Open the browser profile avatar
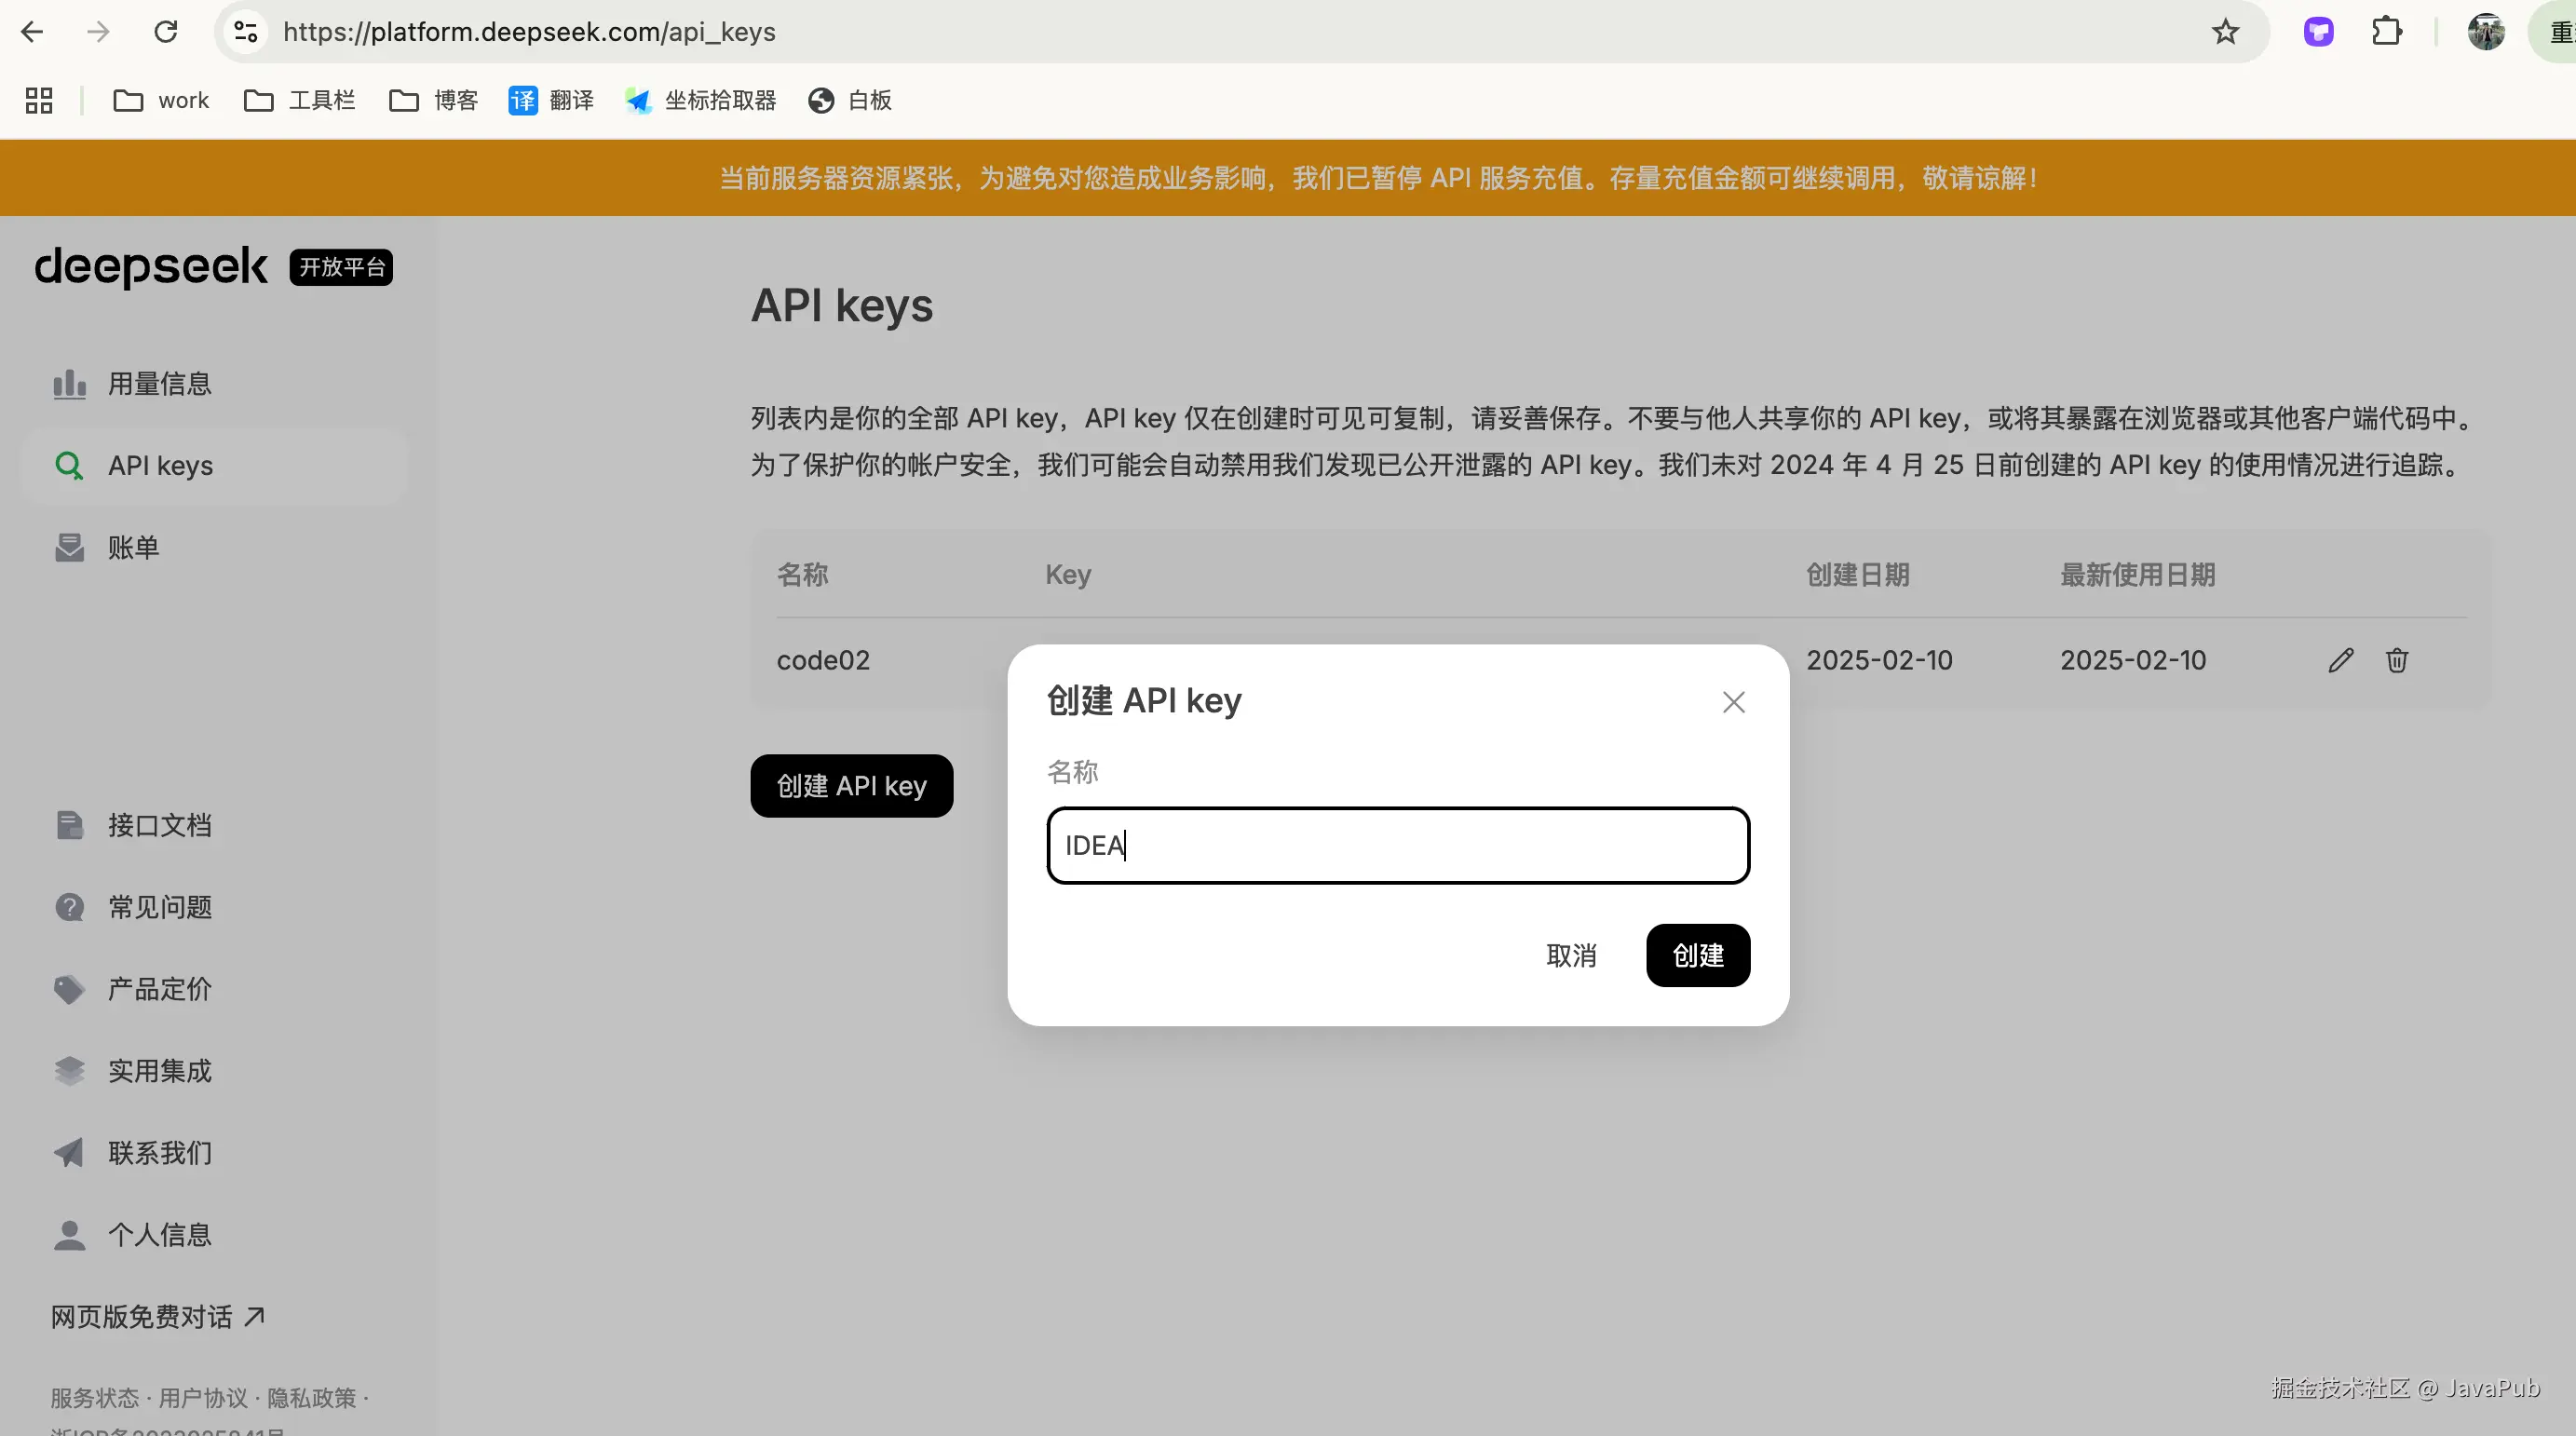 tap(2486, 32)
